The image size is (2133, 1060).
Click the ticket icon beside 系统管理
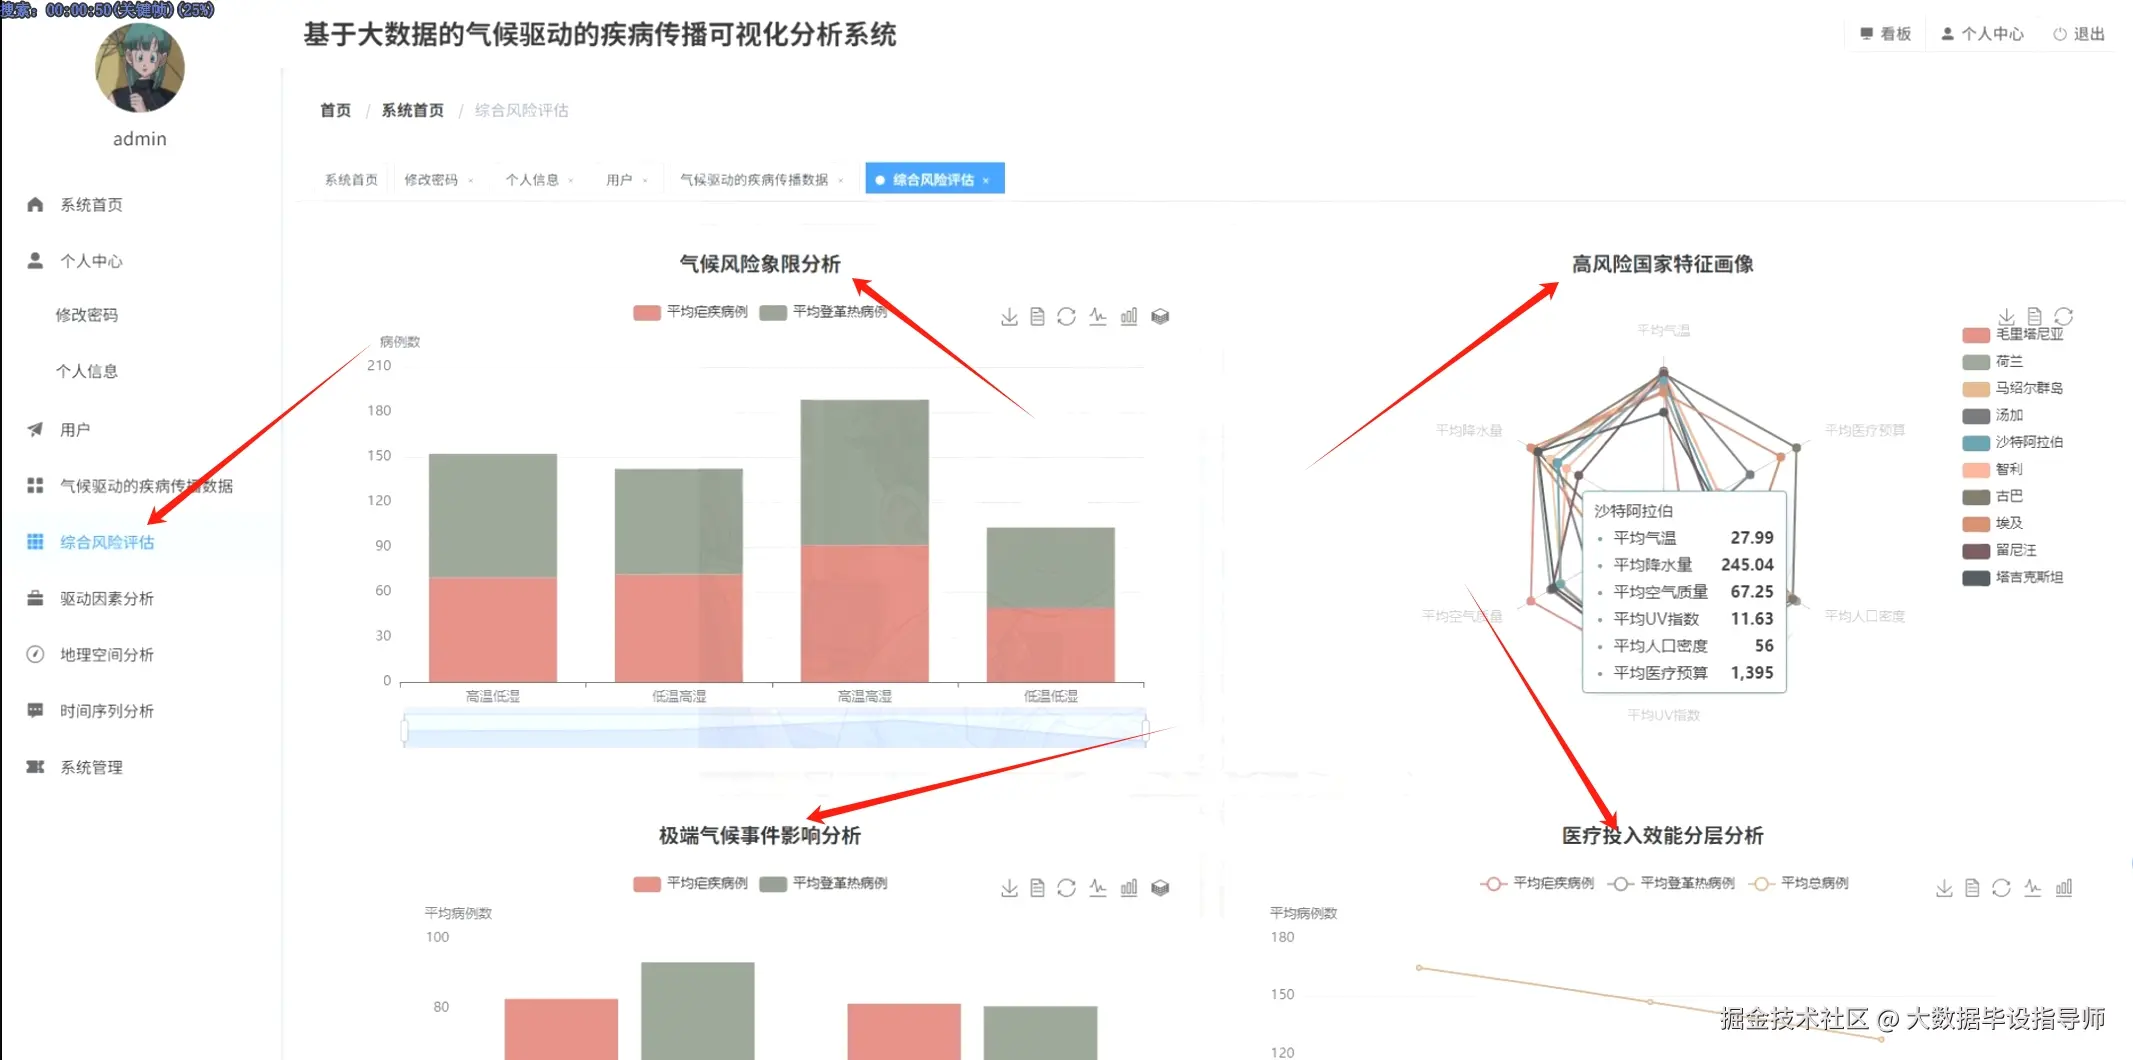(35, 767)
